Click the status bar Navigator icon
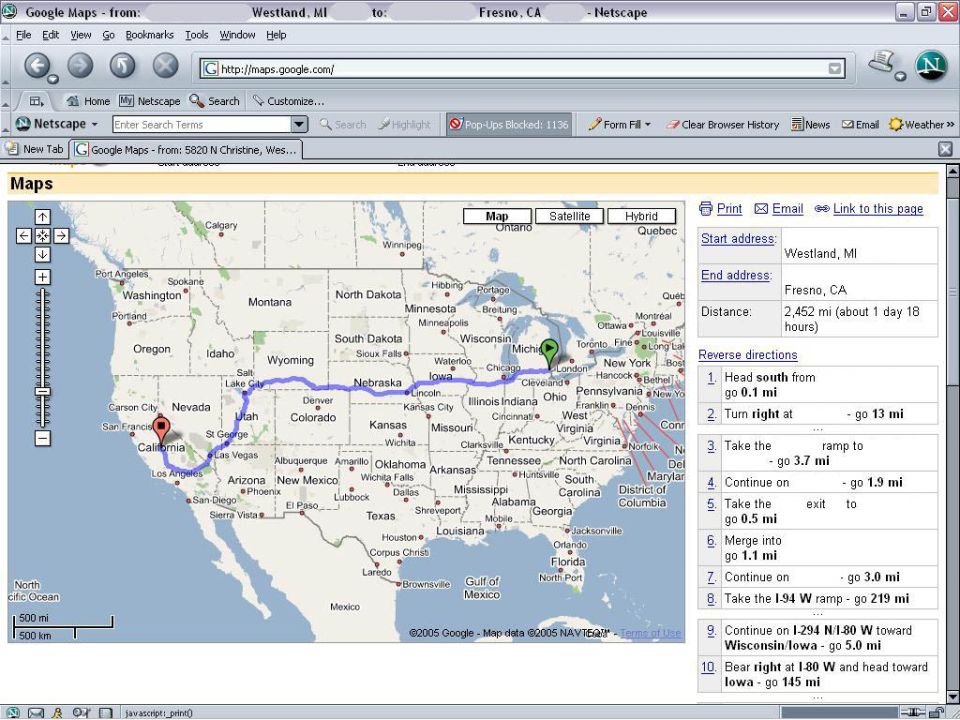This screenshot has width=960, height=720. (12, 713)
